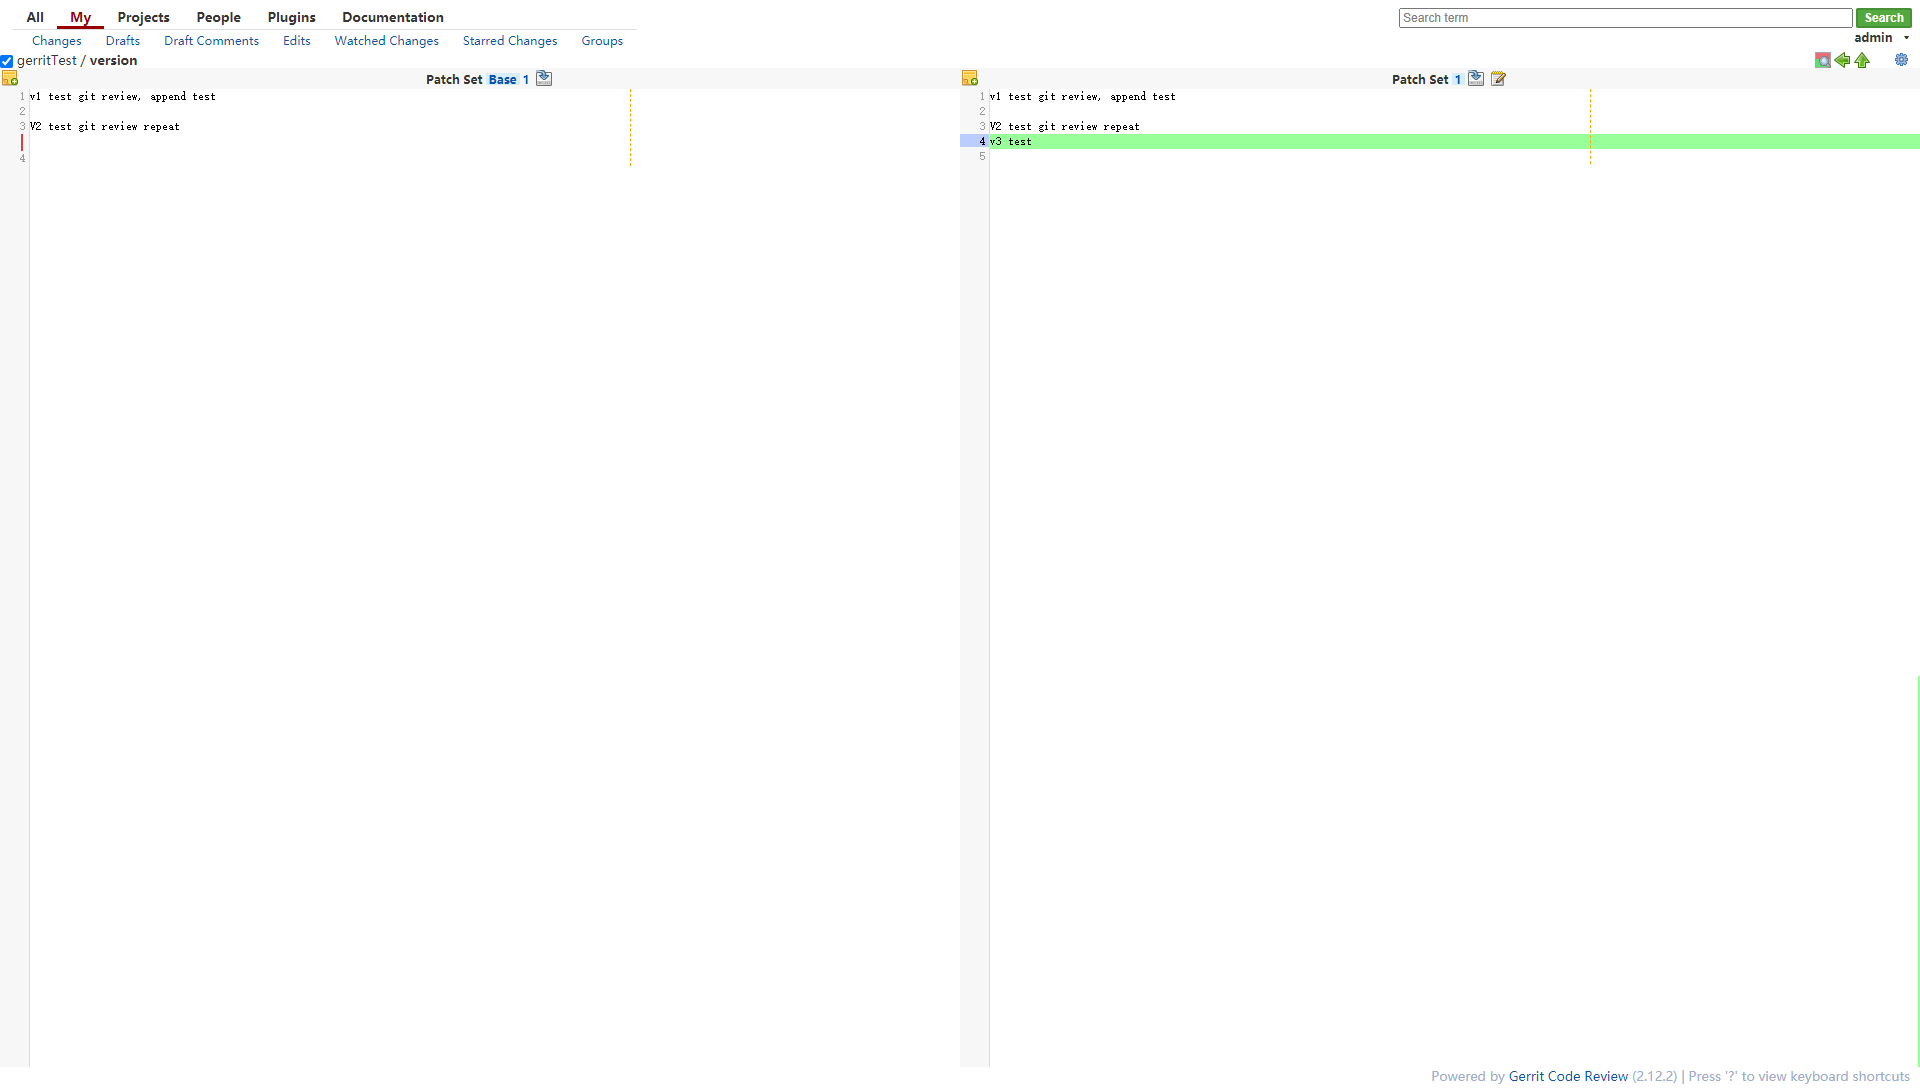
Task: Add file comment on left pane
Action: point(10,79)
